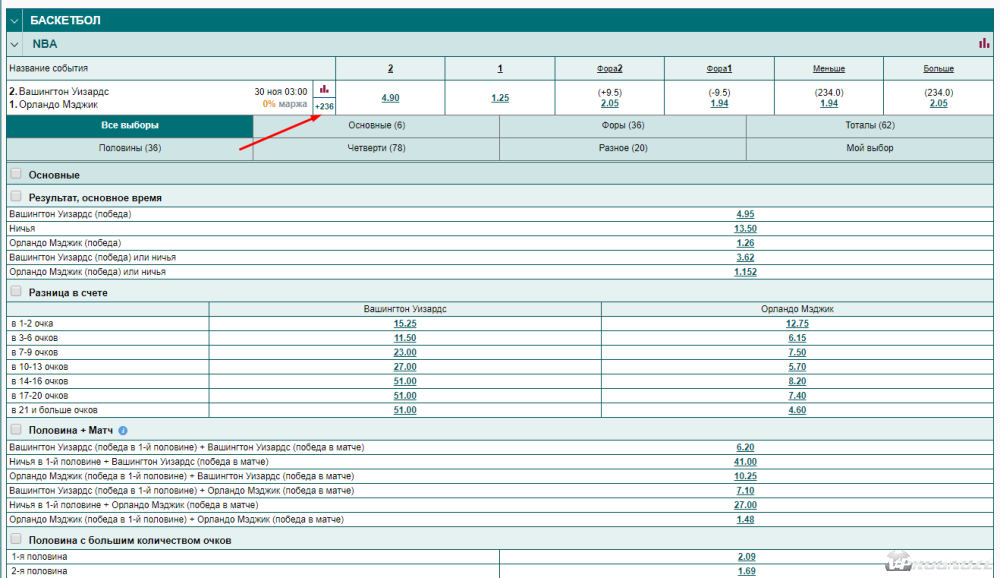The width and height of the screenshot is (1000, 578).
Task: Tick the Основные section checkbox
Action: (16, 174)
